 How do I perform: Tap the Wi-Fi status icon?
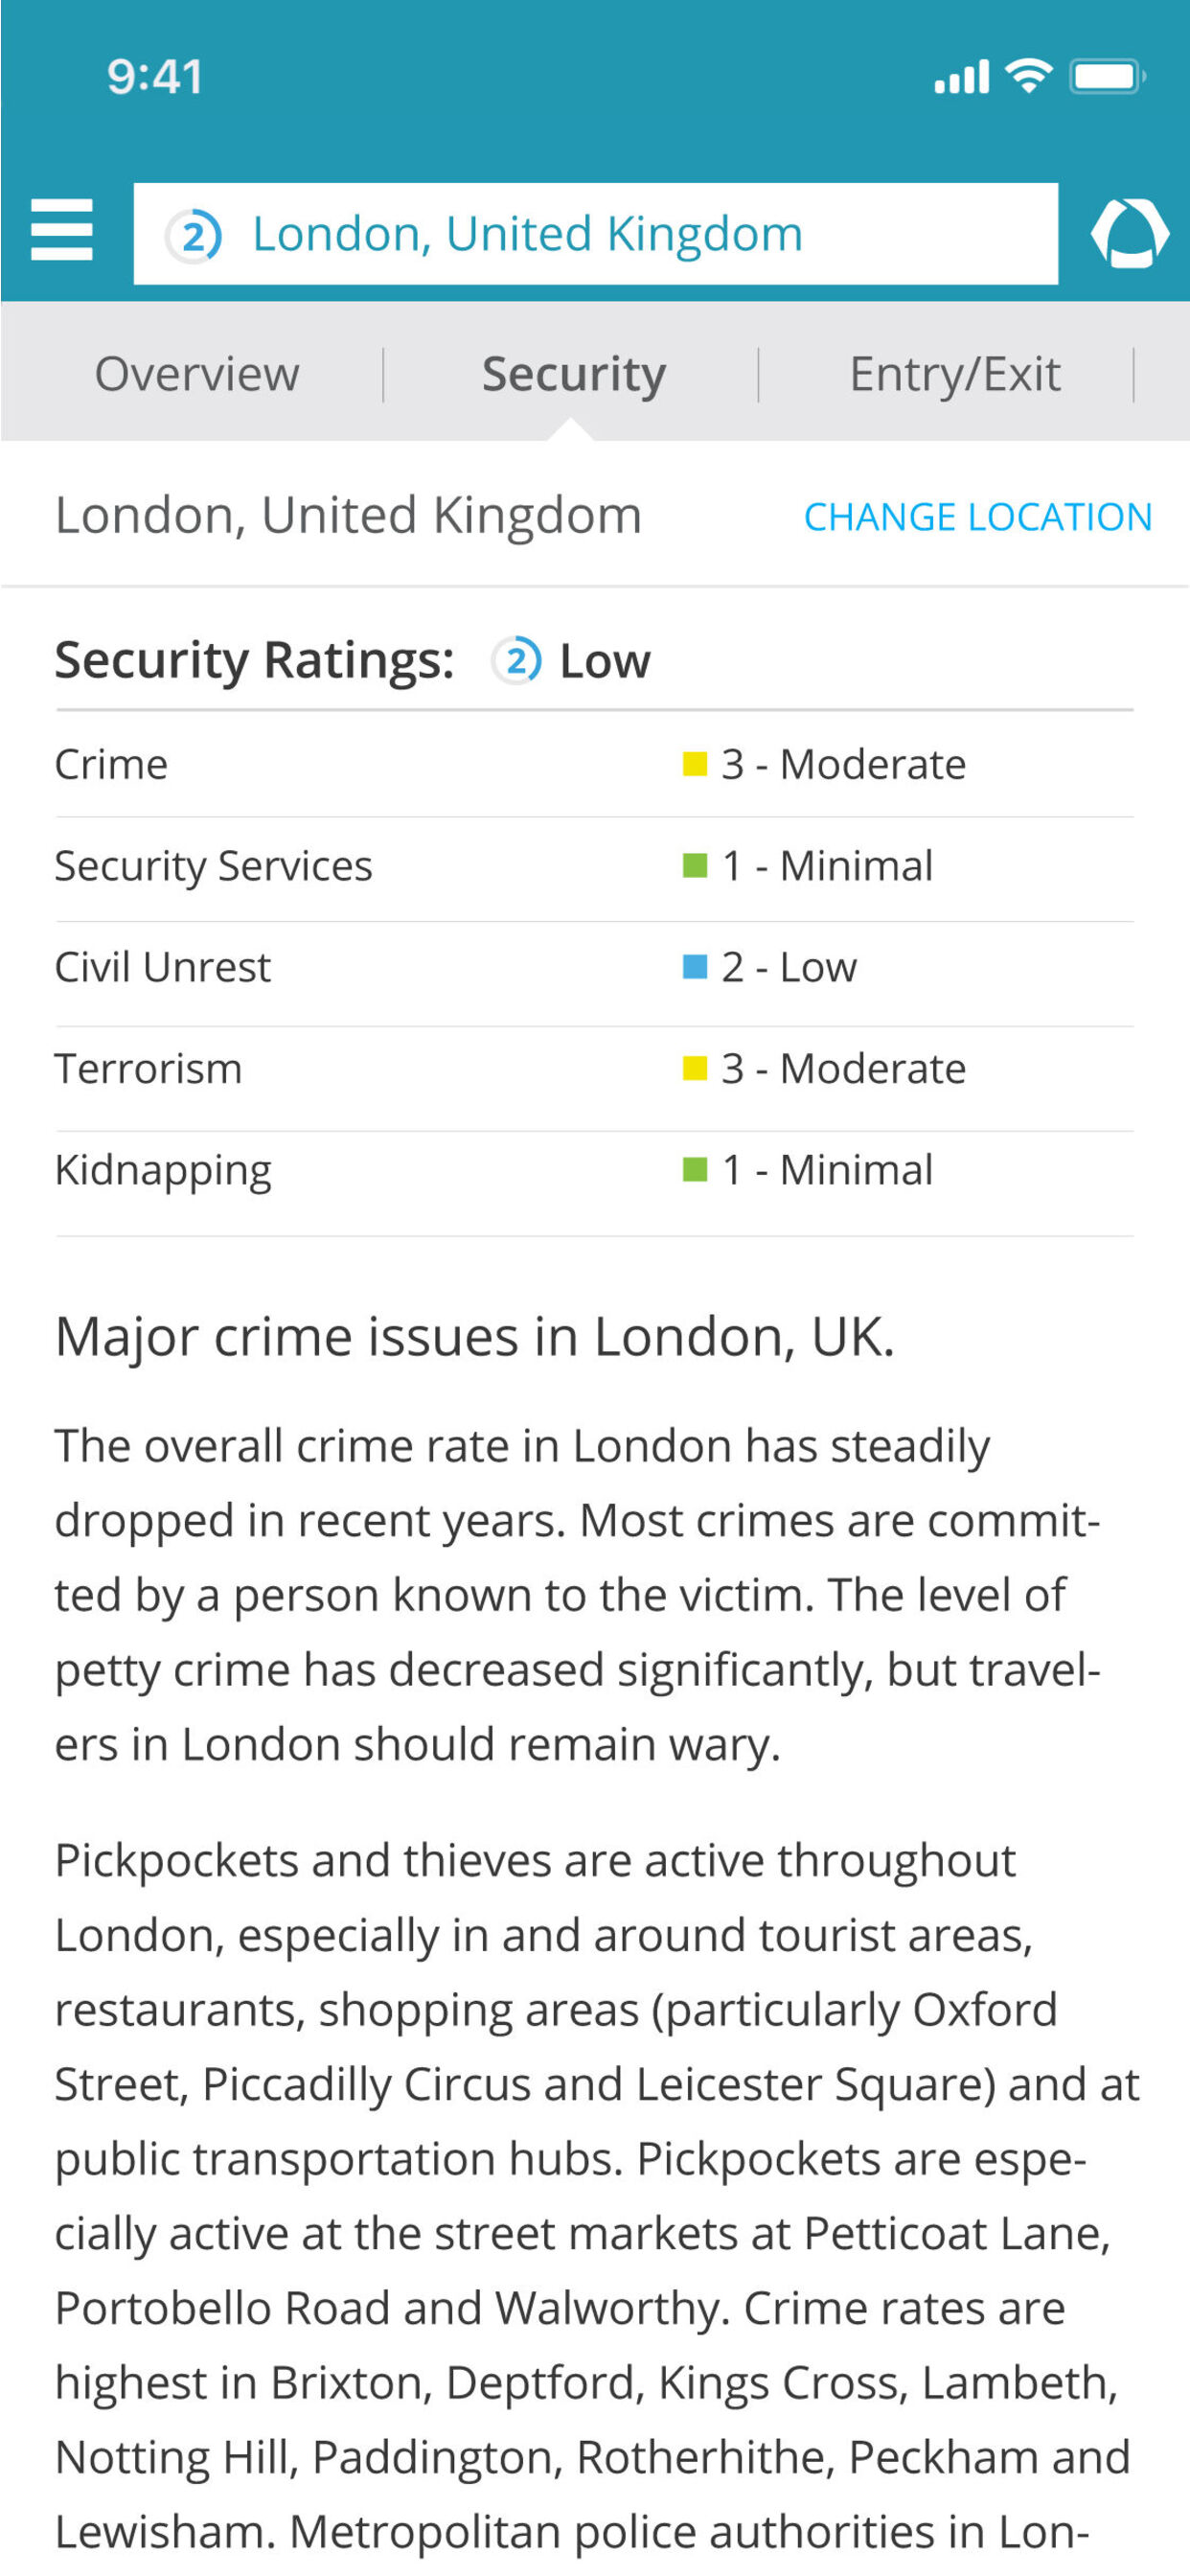click(1029, 76)
